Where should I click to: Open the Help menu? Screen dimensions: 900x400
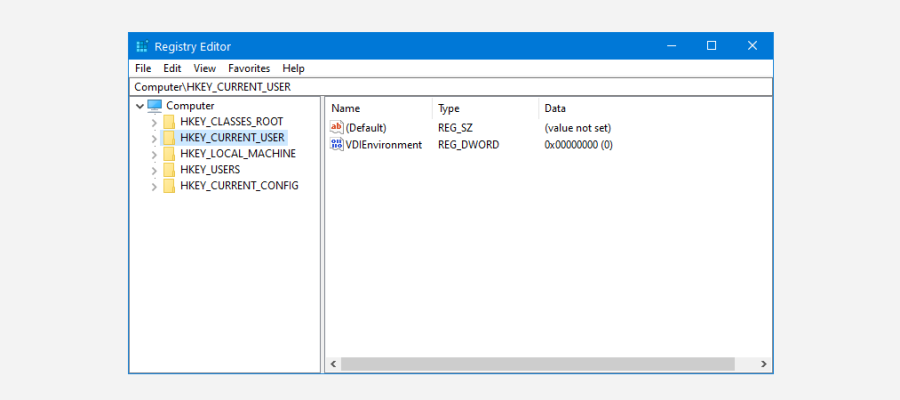[293, 68]
